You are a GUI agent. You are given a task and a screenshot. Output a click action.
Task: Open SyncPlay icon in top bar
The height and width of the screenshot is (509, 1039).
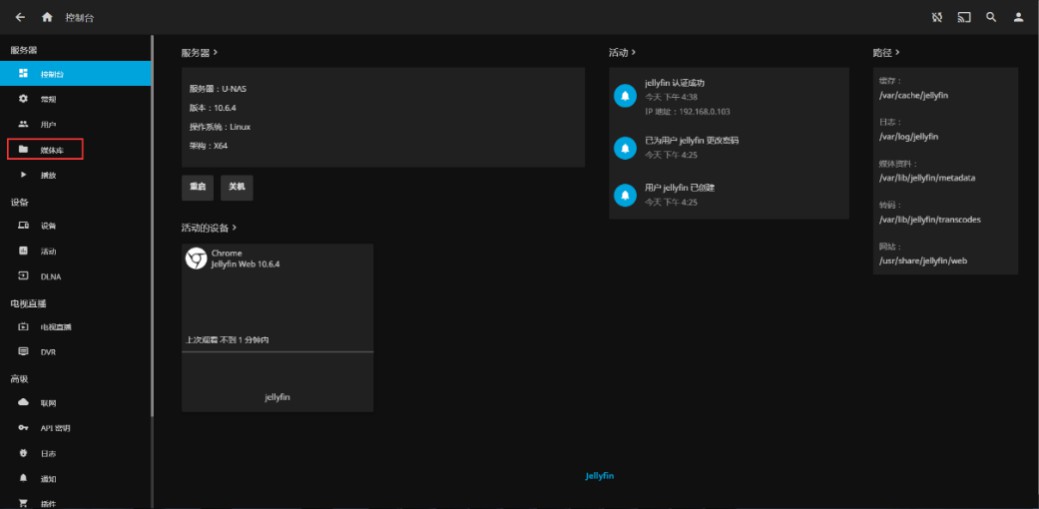(x=937, y=18)
